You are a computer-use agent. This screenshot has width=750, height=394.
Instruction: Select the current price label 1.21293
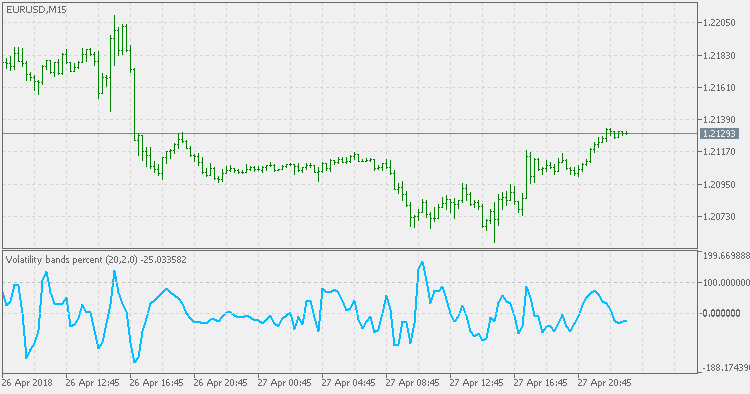(719, 133)
